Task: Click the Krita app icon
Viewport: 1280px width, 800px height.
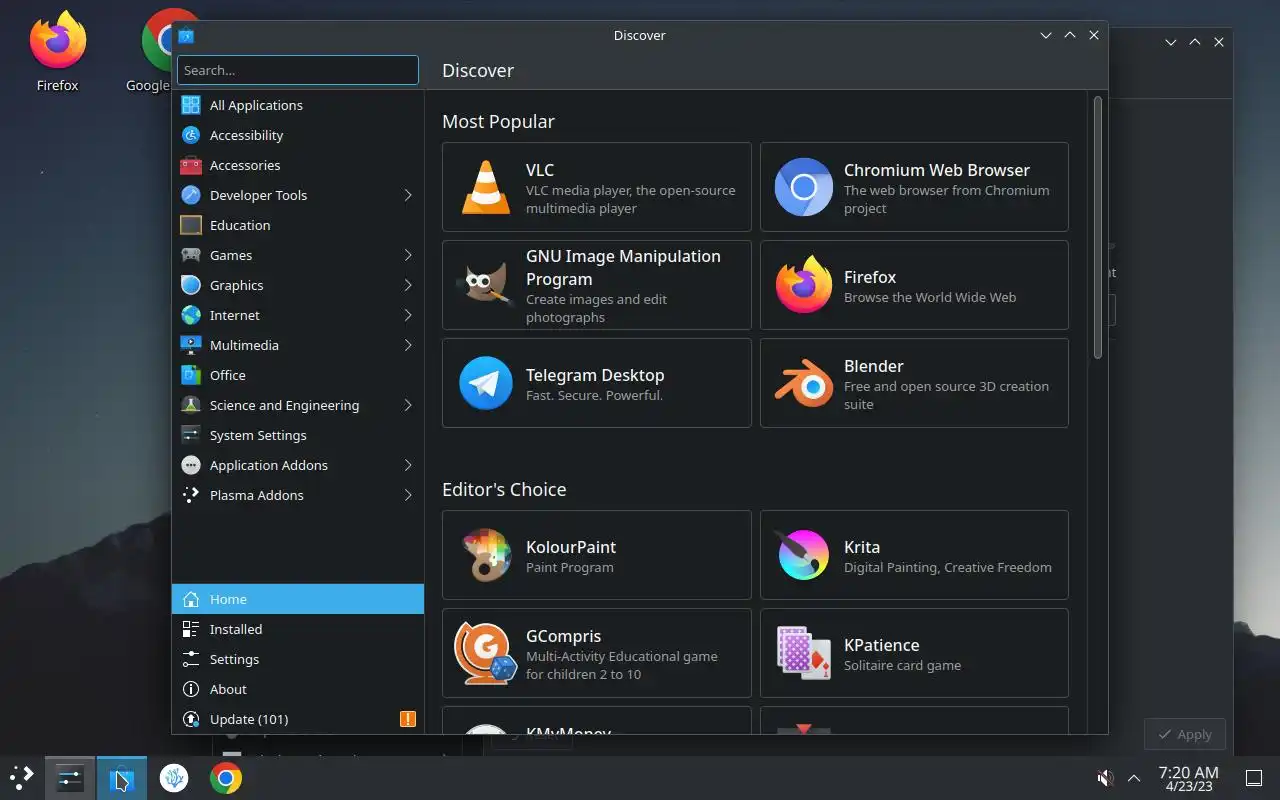Action: click(x=803, y=555)
